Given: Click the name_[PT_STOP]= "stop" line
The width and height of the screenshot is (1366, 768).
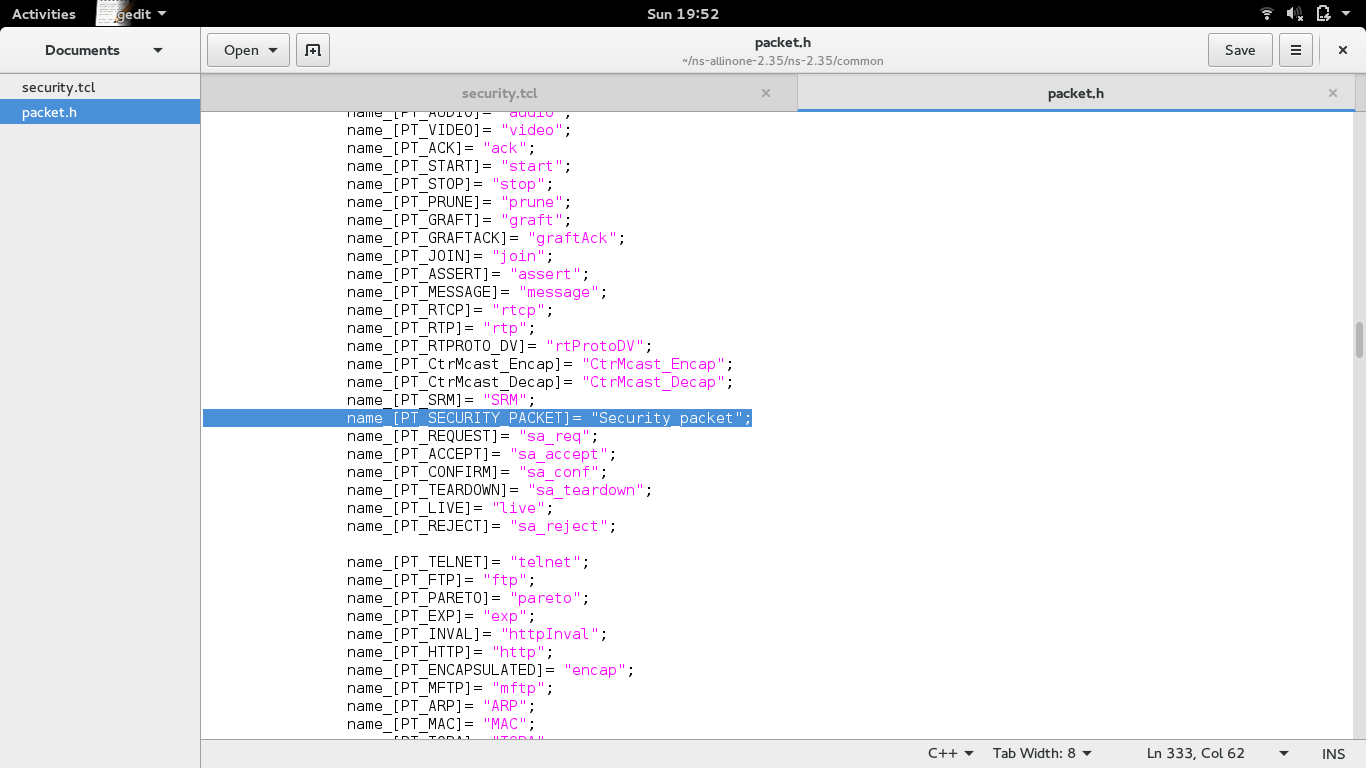Looking at the screenshot, I should [450, 184].
